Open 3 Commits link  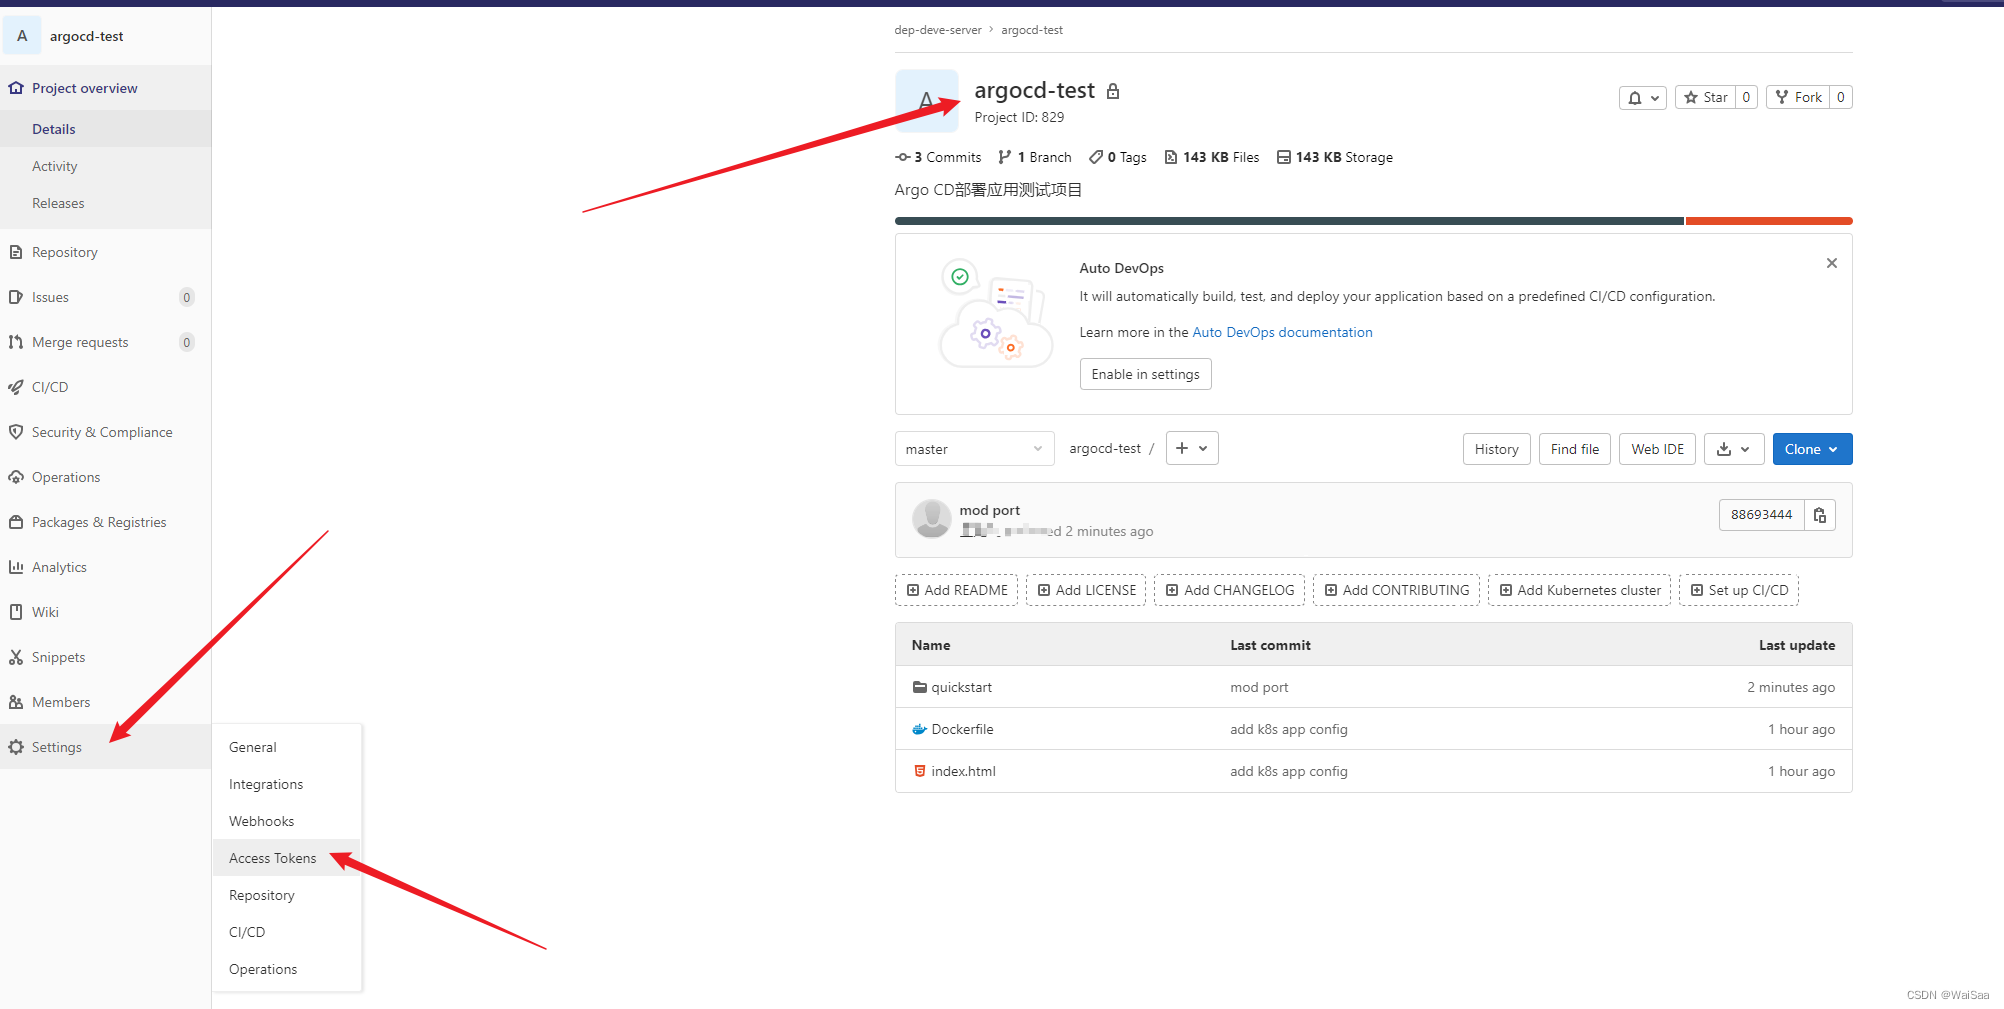tap(938, 157)
